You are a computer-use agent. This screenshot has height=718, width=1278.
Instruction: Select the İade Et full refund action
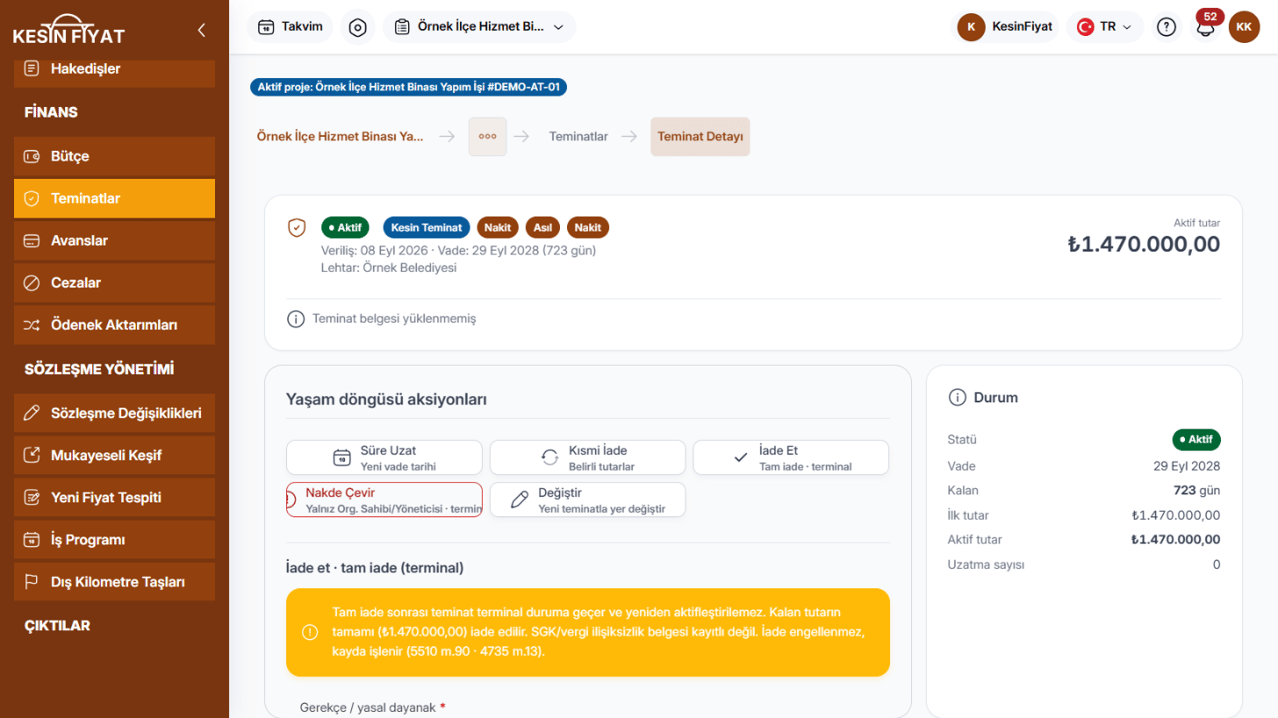point(791,457)
